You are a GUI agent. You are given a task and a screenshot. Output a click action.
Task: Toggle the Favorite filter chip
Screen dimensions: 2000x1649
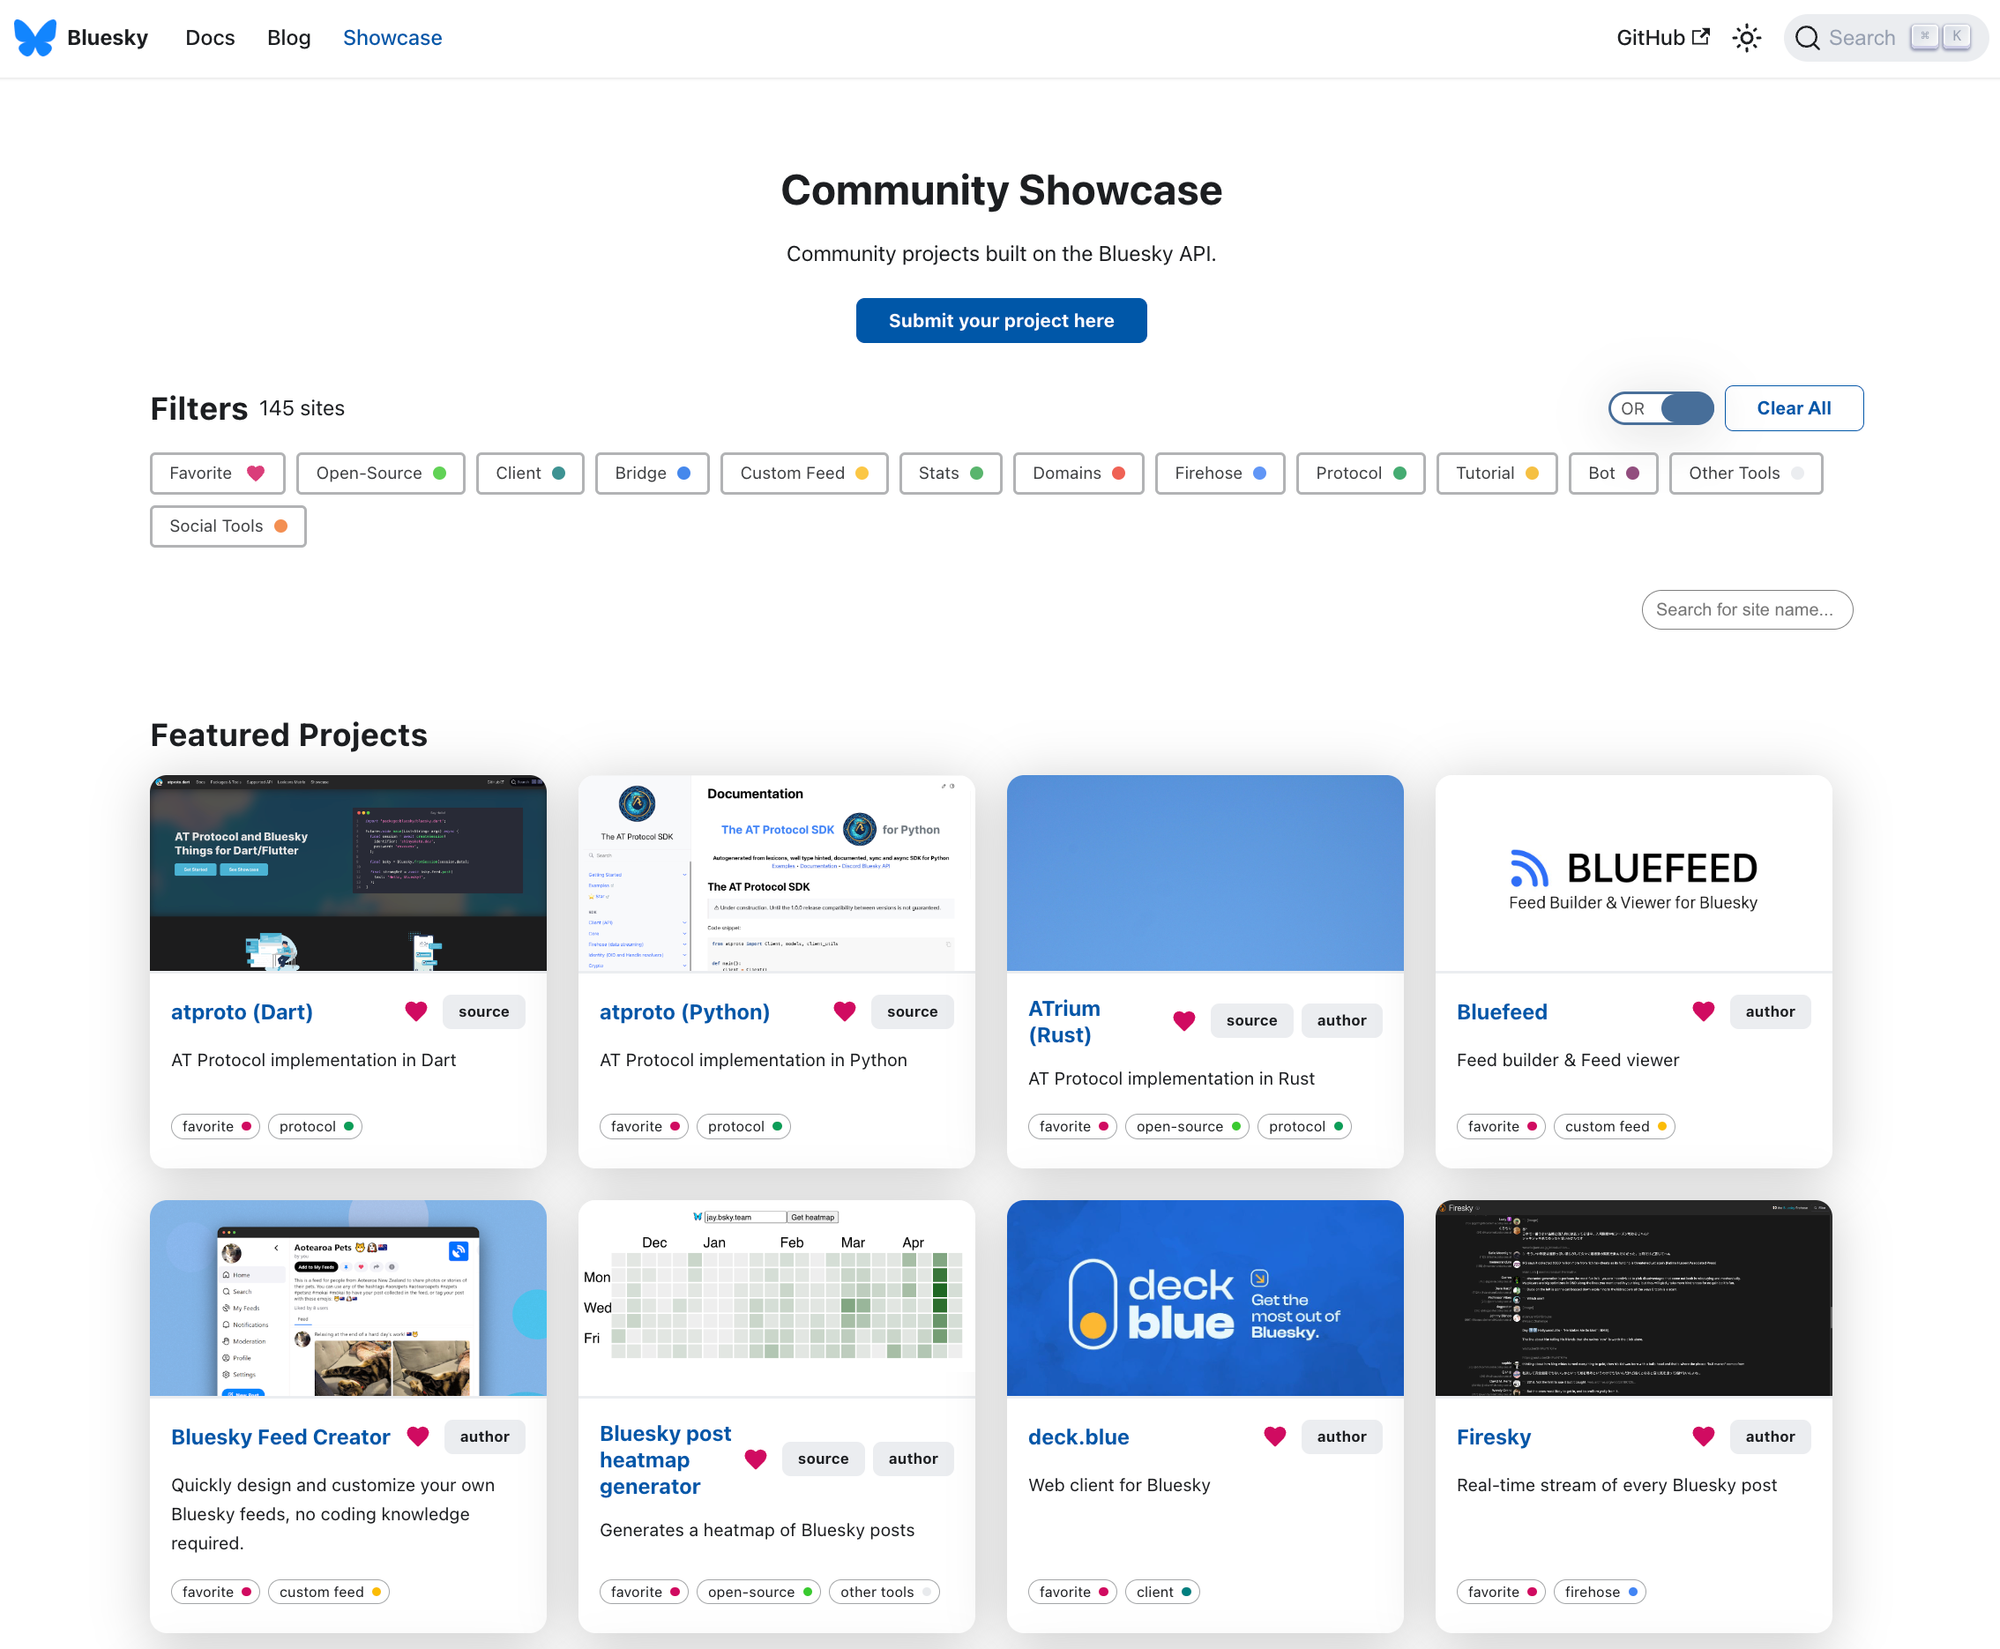tap(217, 473)
